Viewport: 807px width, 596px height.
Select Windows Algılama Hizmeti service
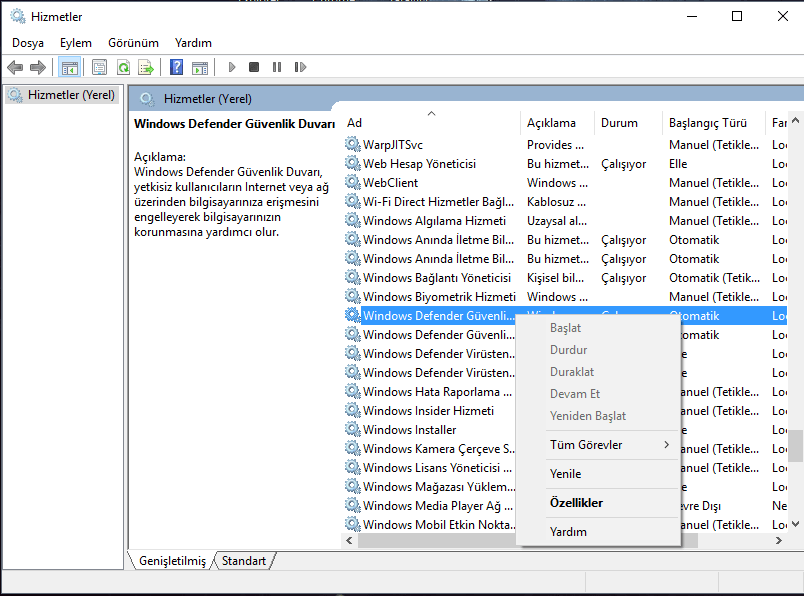(x=565, y=221)
